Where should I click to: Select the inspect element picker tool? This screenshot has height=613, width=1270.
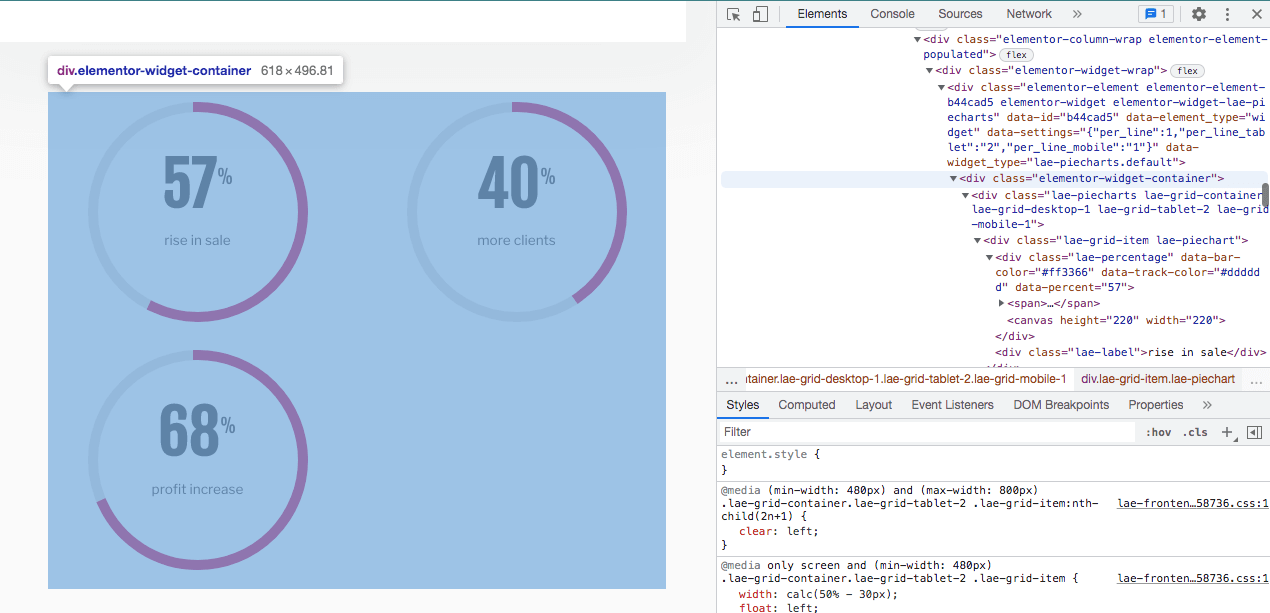pyautogui.click(x=732, y=14)
